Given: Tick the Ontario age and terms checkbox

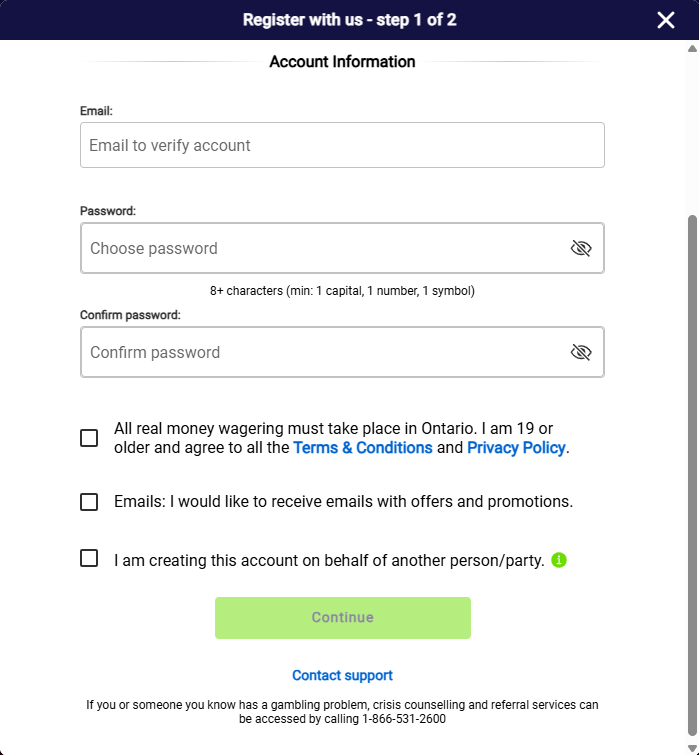Looking at the screenshot, I should click(x=89, y=438).
